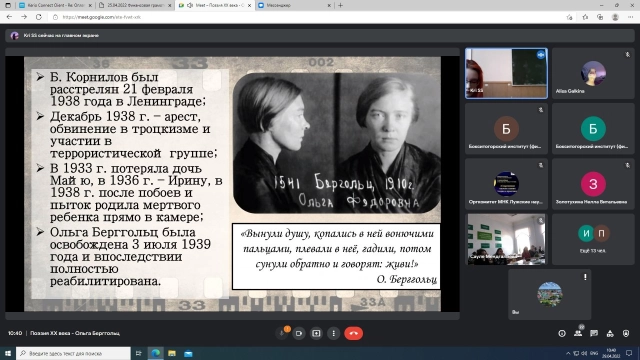Toggle the microphone in the Meet call

[281, 333]
